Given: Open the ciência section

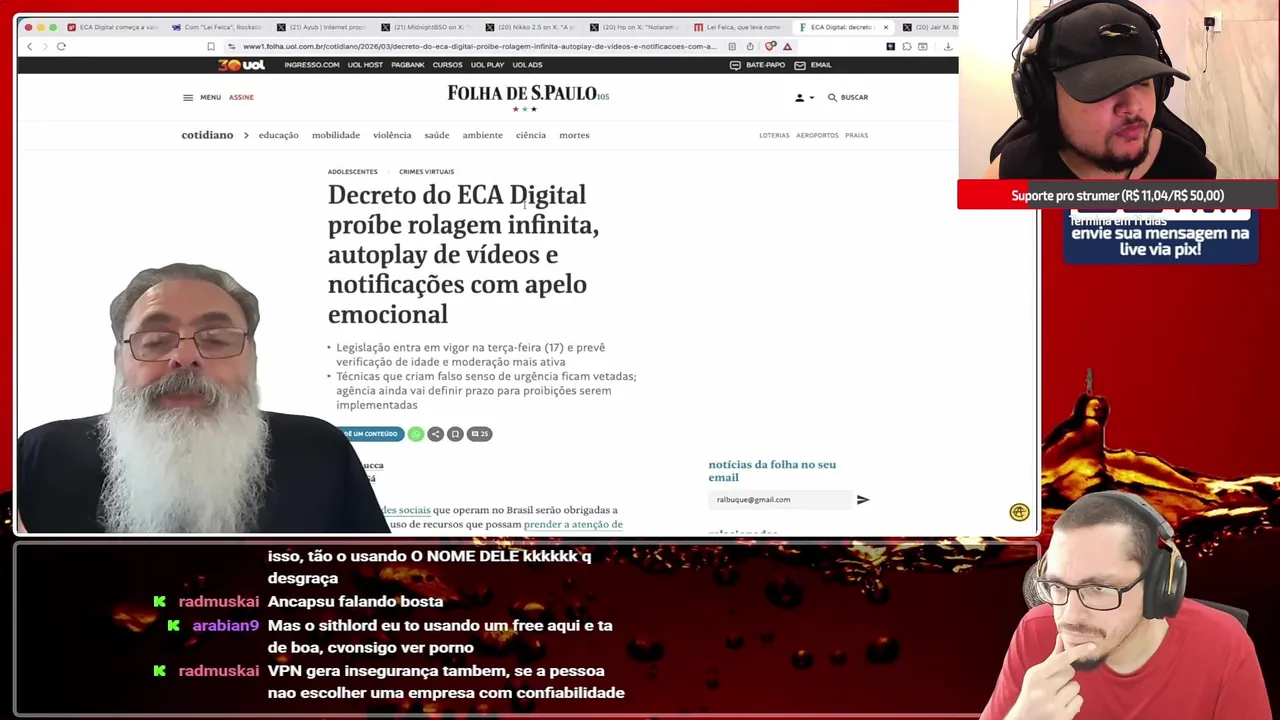Looking at the screenshot, I should pos(531,135).
